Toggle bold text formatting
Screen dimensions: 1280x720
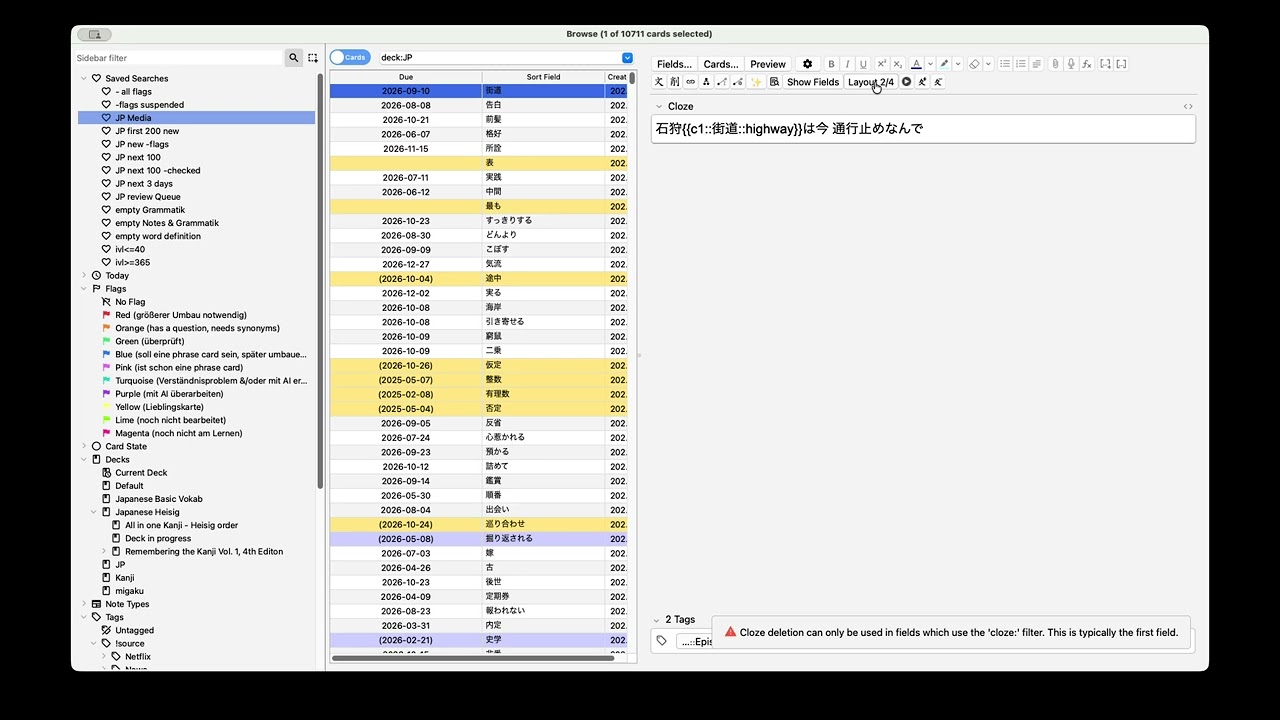[x=831, y=64]
